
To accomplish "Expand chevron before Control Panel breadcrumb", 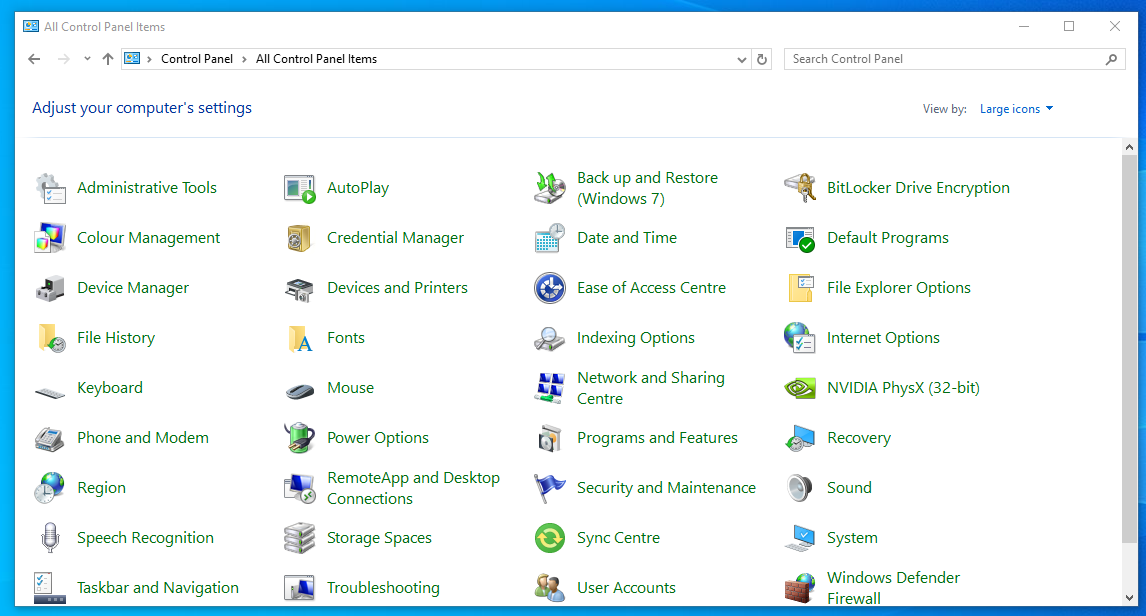I will point(150,59).
